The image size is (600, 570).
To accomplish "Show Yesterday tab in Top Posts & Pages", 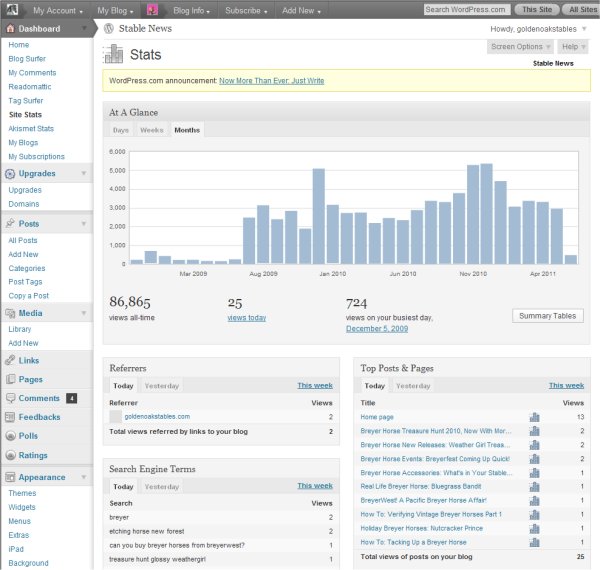I will coord(413,386).
